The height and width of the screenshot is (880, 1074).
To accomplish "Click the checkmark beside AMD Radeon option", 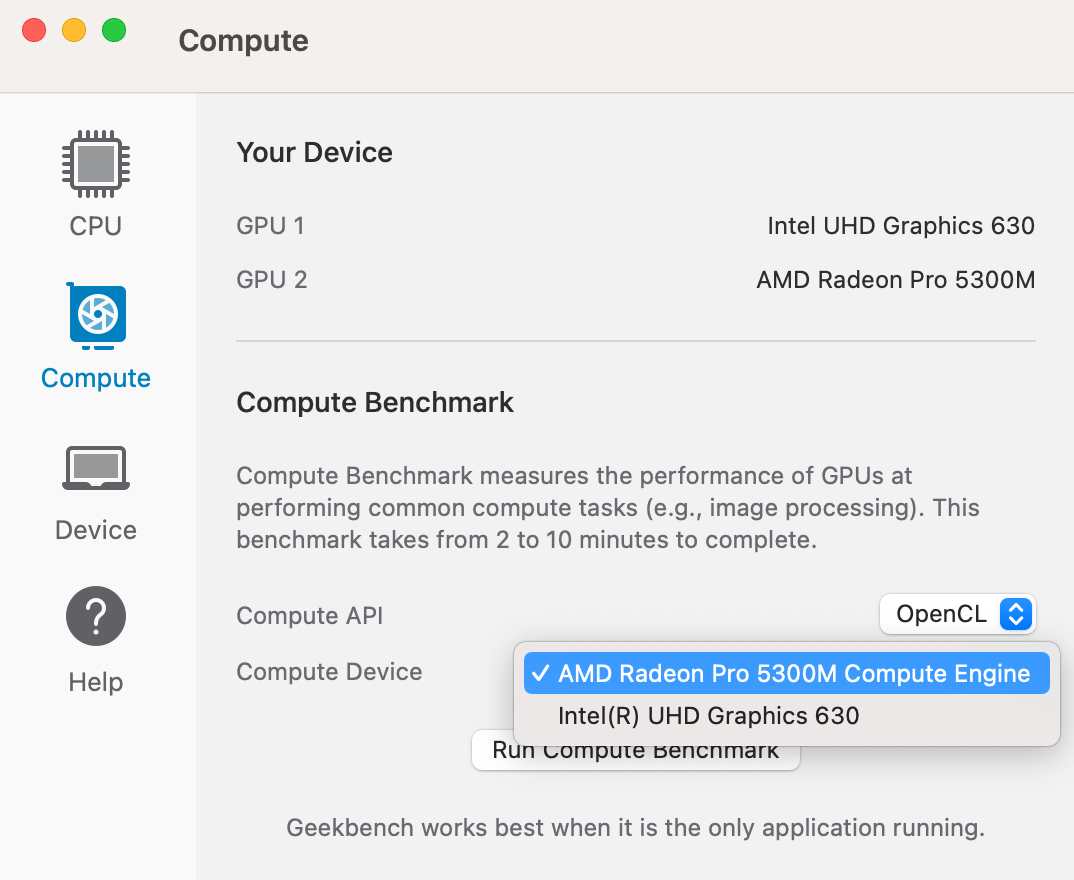I will click(540, 673).
